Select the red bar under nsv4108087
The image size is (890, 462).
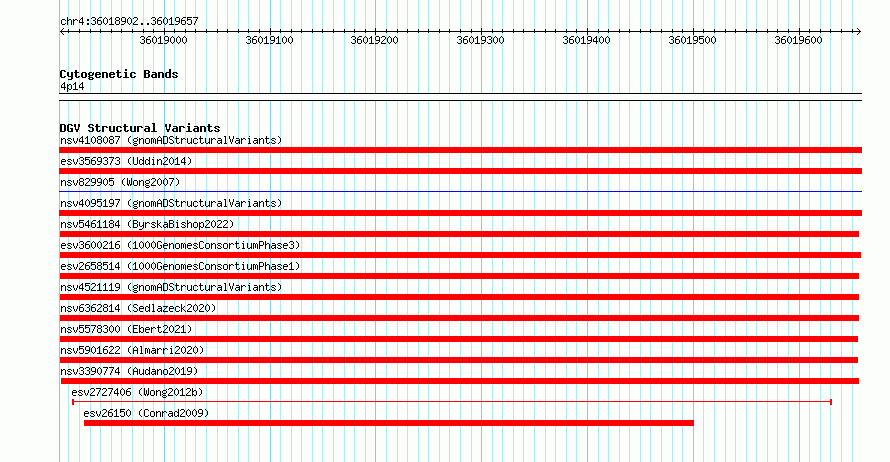(460, 150)
